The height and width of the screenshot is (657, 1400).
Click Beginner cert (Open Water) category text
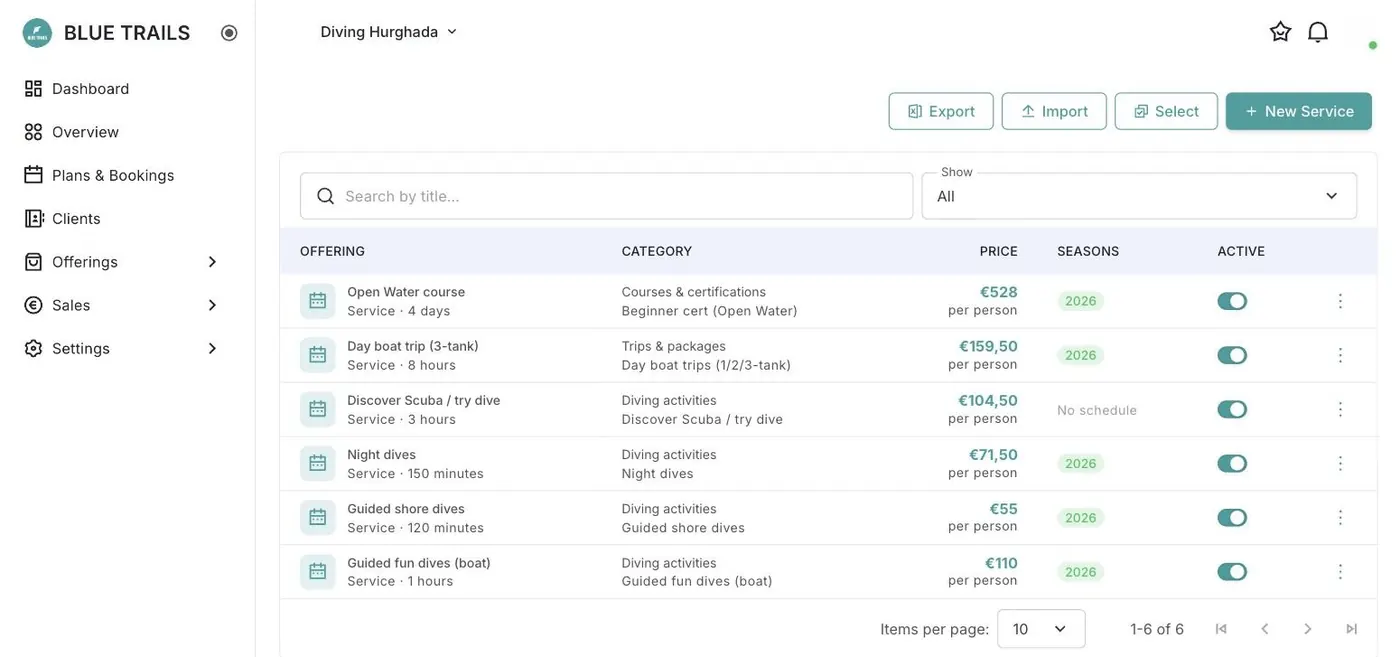tap(710, 311)
